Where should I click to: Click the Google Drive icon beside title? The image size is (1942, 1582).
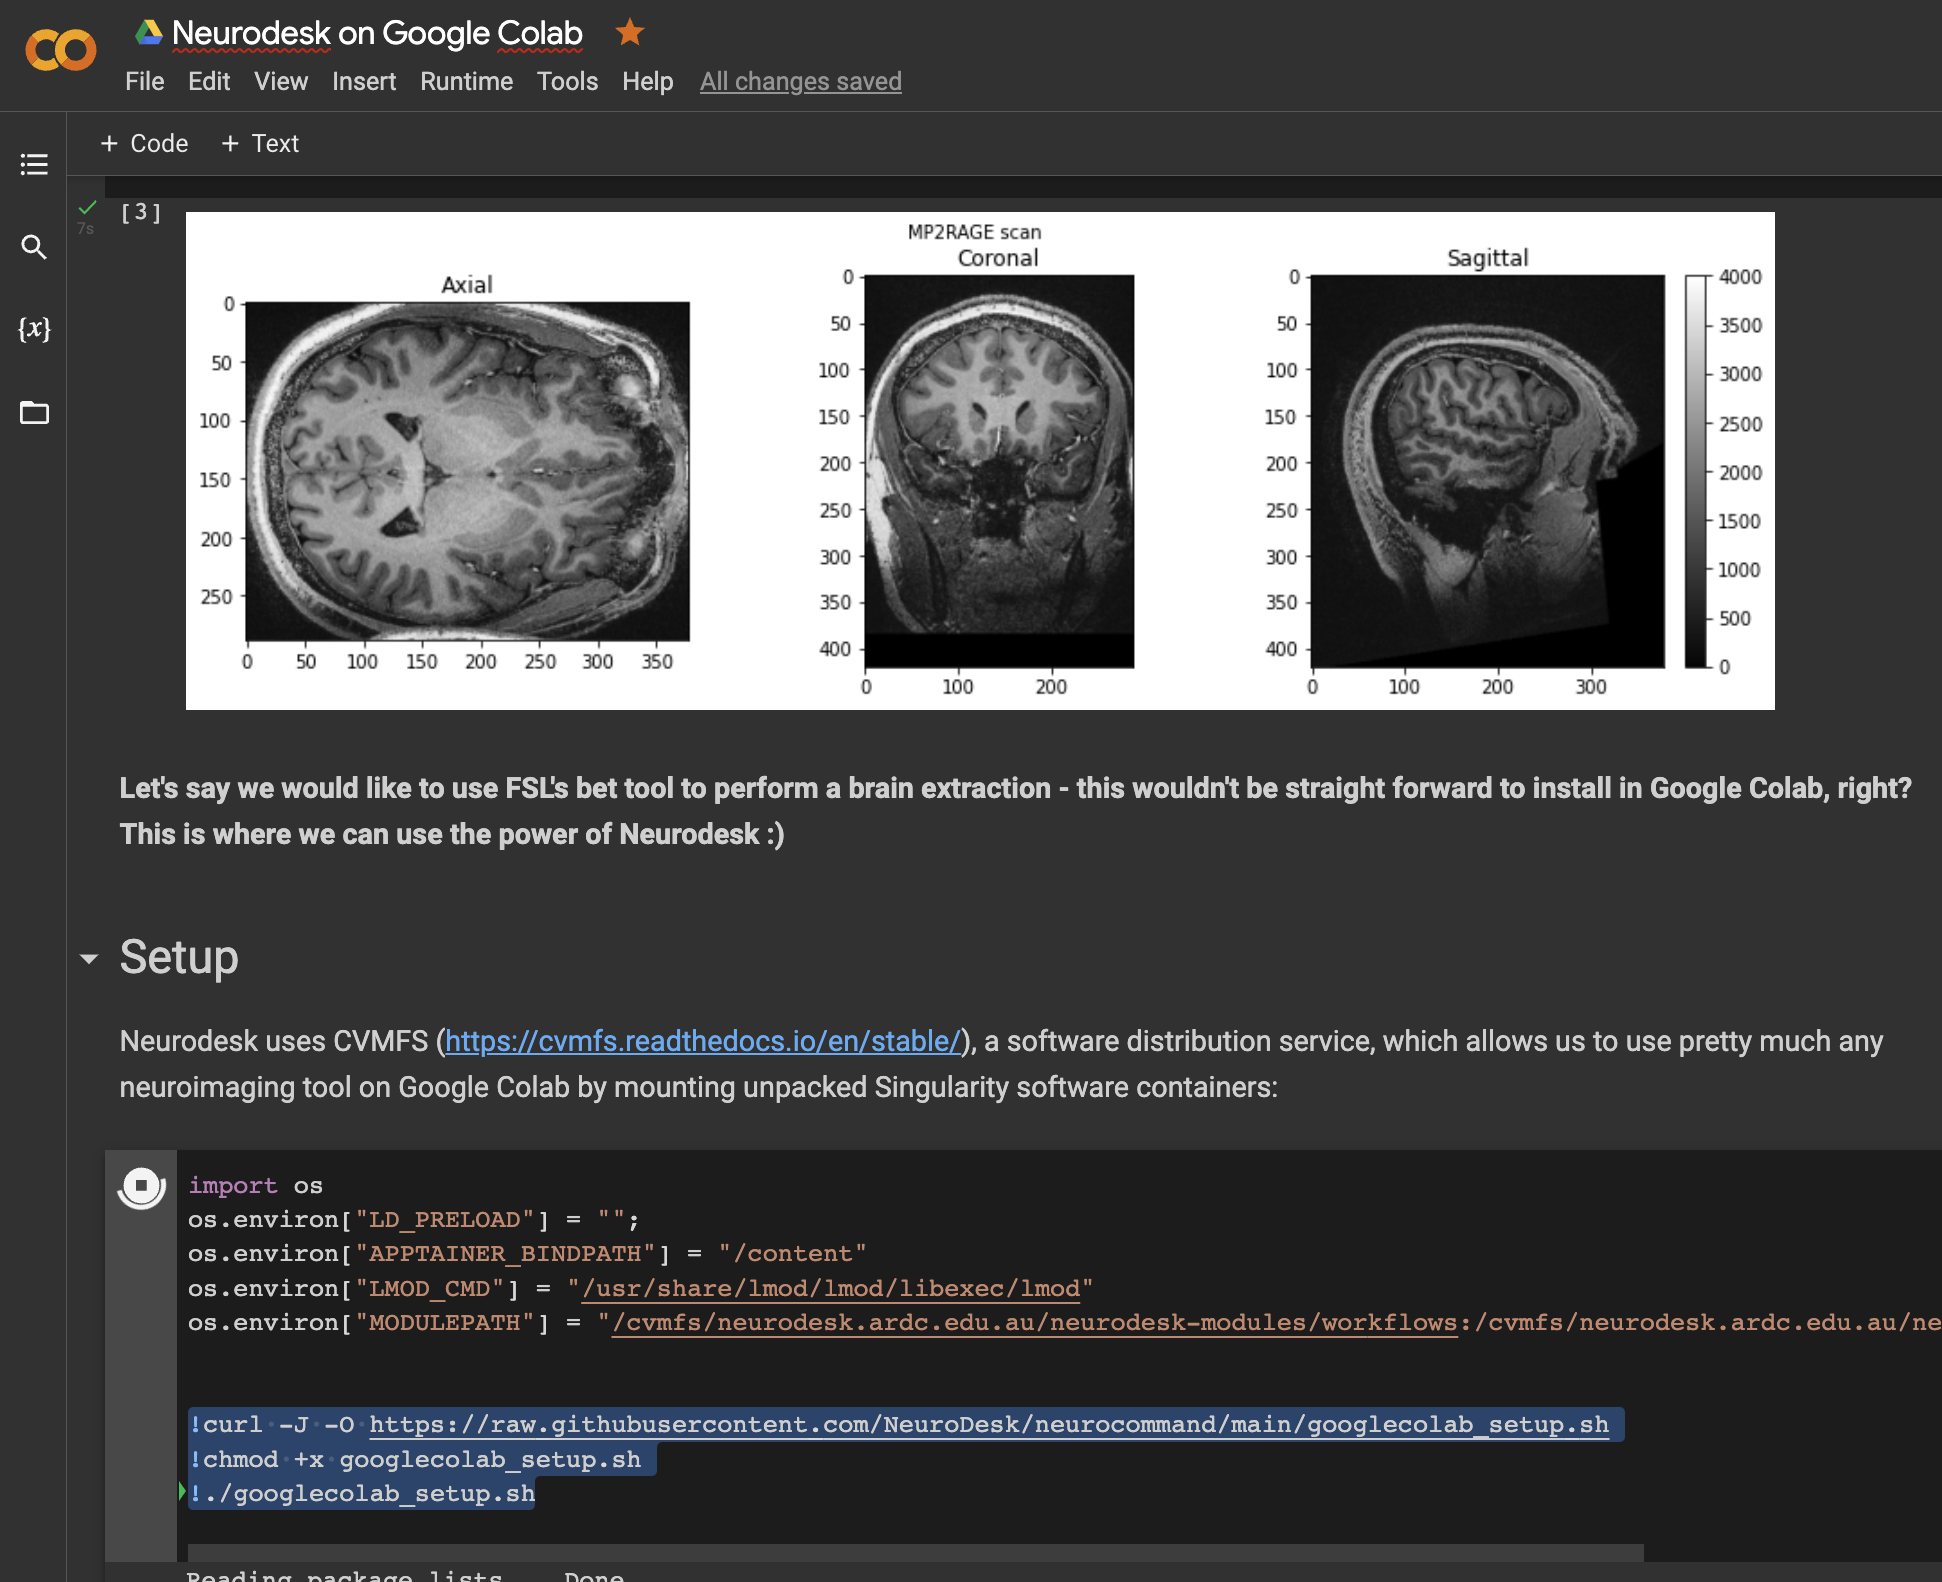pyautogui.click(x=149, y=32)
